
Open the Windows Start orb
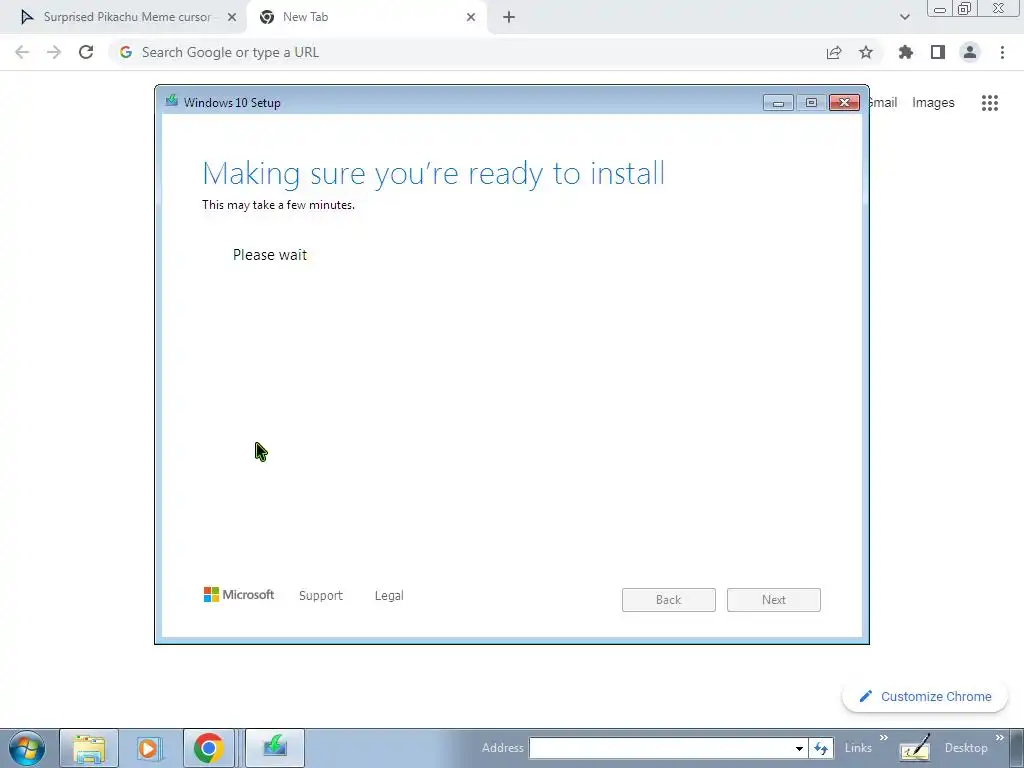pyautogui.click(x=27, y=748)
